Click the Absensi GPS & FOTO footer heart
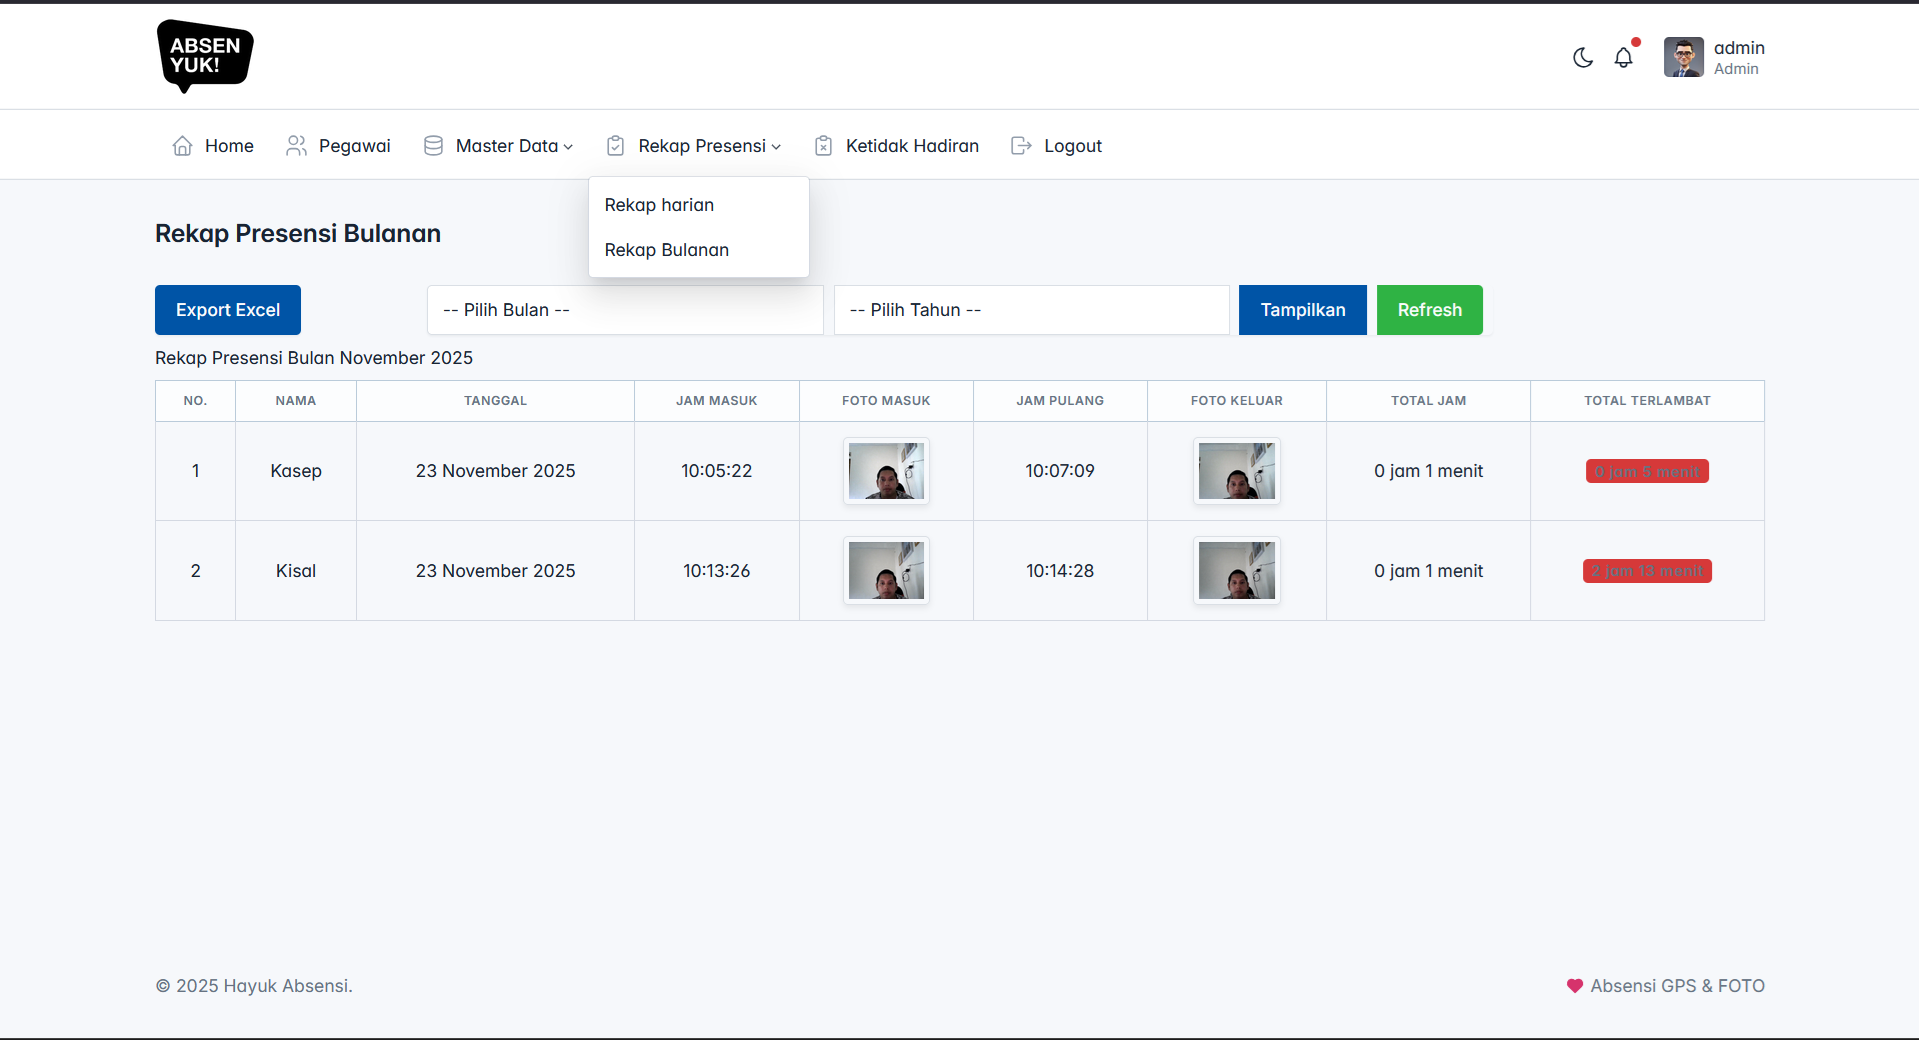Viewport: 1919px width, 1040px height. coord(1574,986)
